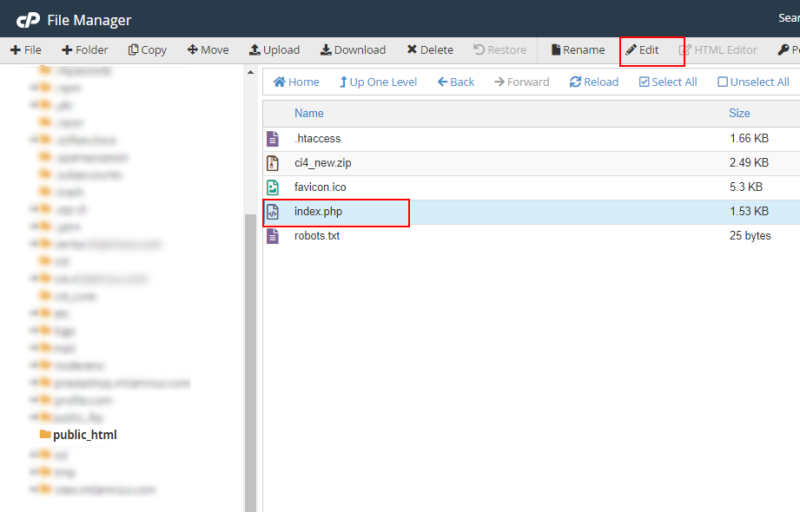Sort files by Name column header
Screen dimensions: 800x512
pos(309,114)
